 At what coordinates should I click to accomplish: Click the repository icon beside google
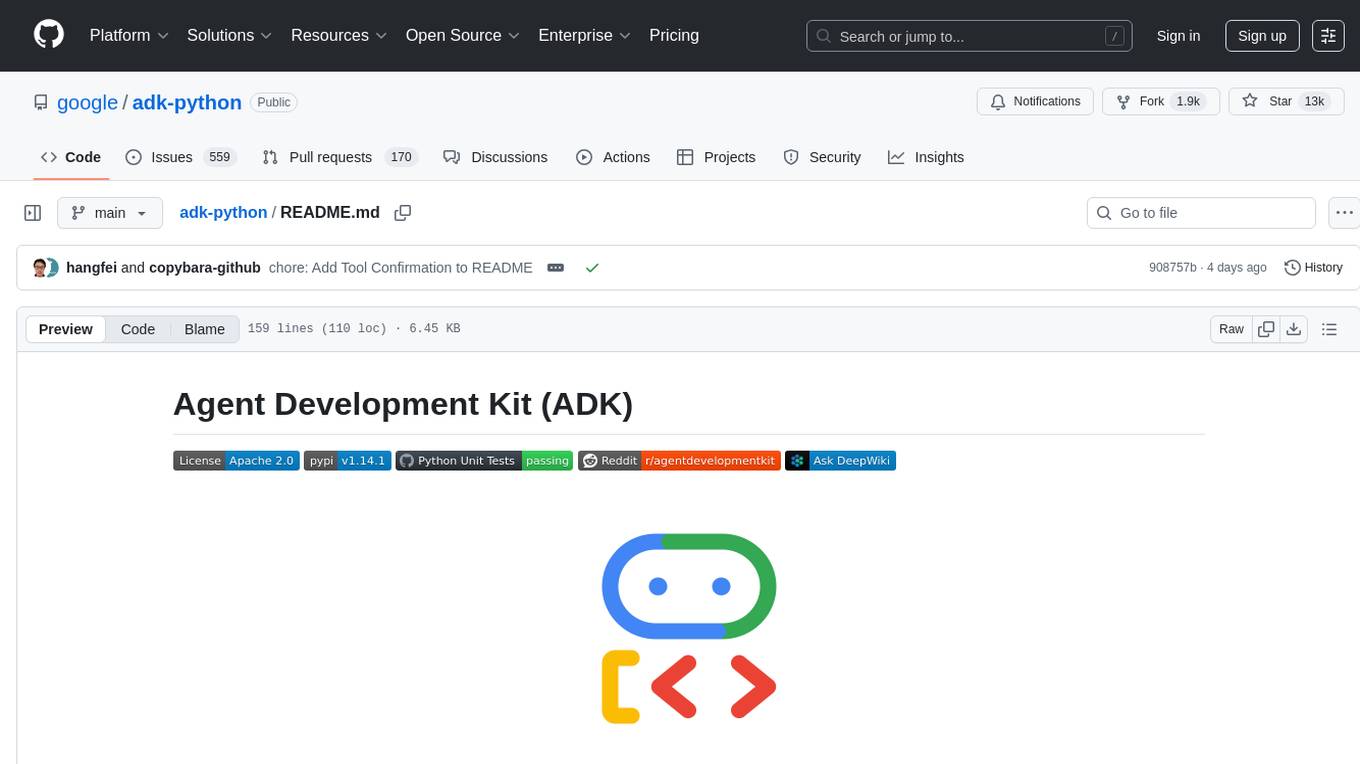40,102
